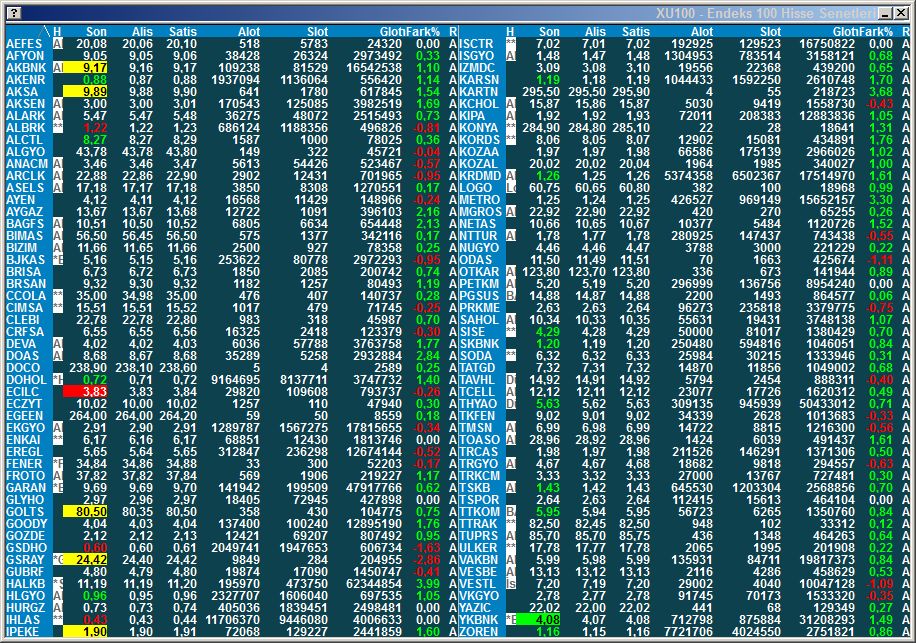Minimize the XU100 window
Image resolution: width=916 pixels, height=643 pixels.
886,13
